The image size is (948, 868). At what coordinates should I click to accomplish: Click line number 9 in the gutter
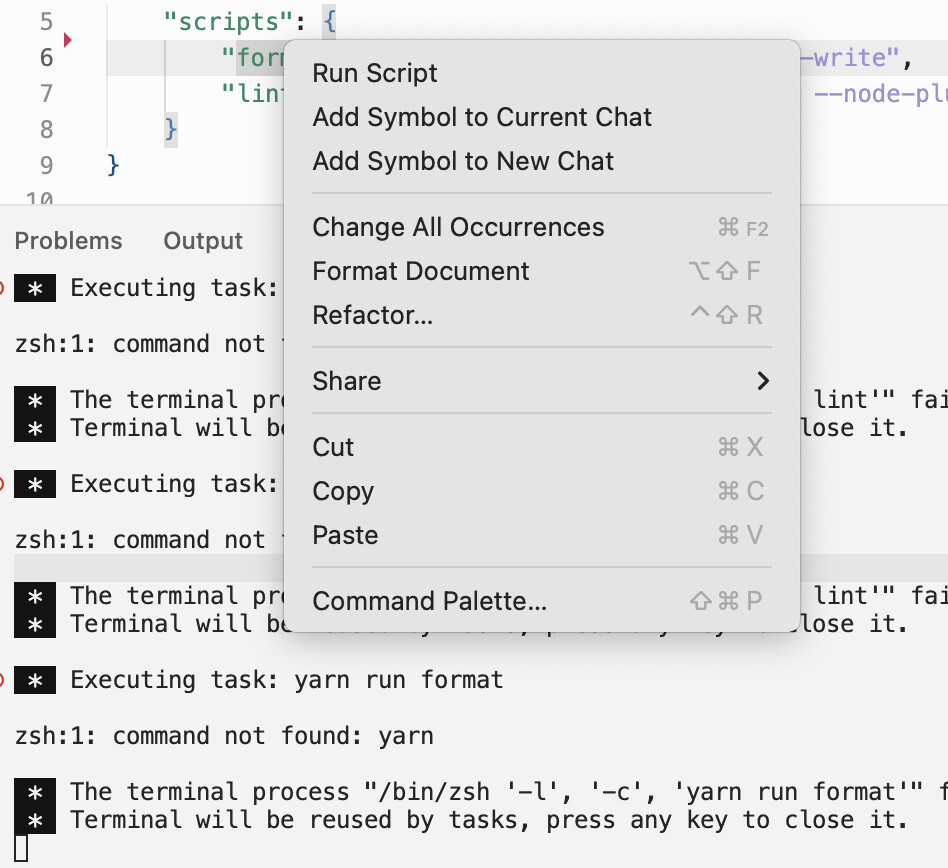(x=46, y=165)
